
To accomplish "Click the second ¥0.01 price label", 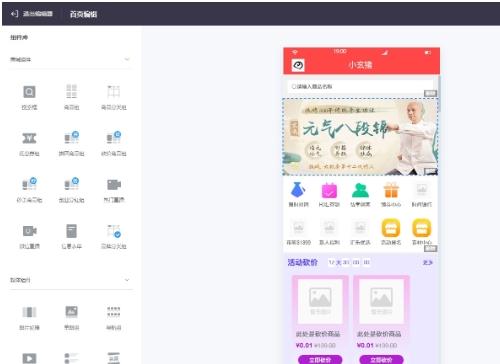I will point(365,345).
